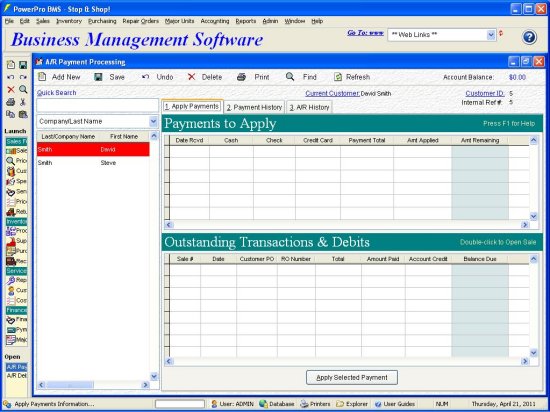Image resolution: width=550 pixels, height=412 pixels.
Task: Click the Refresh icon in the A/R Payment toolbar
Action: point(338,77)
